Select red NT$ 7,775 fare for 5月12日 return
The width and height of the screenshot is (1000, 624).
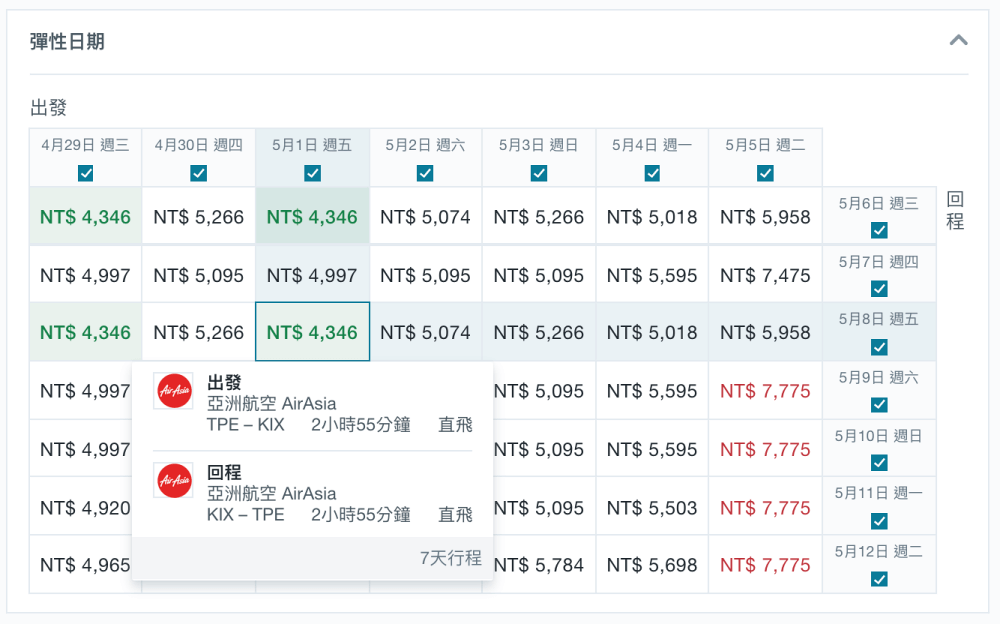click(x=765, y=565)
